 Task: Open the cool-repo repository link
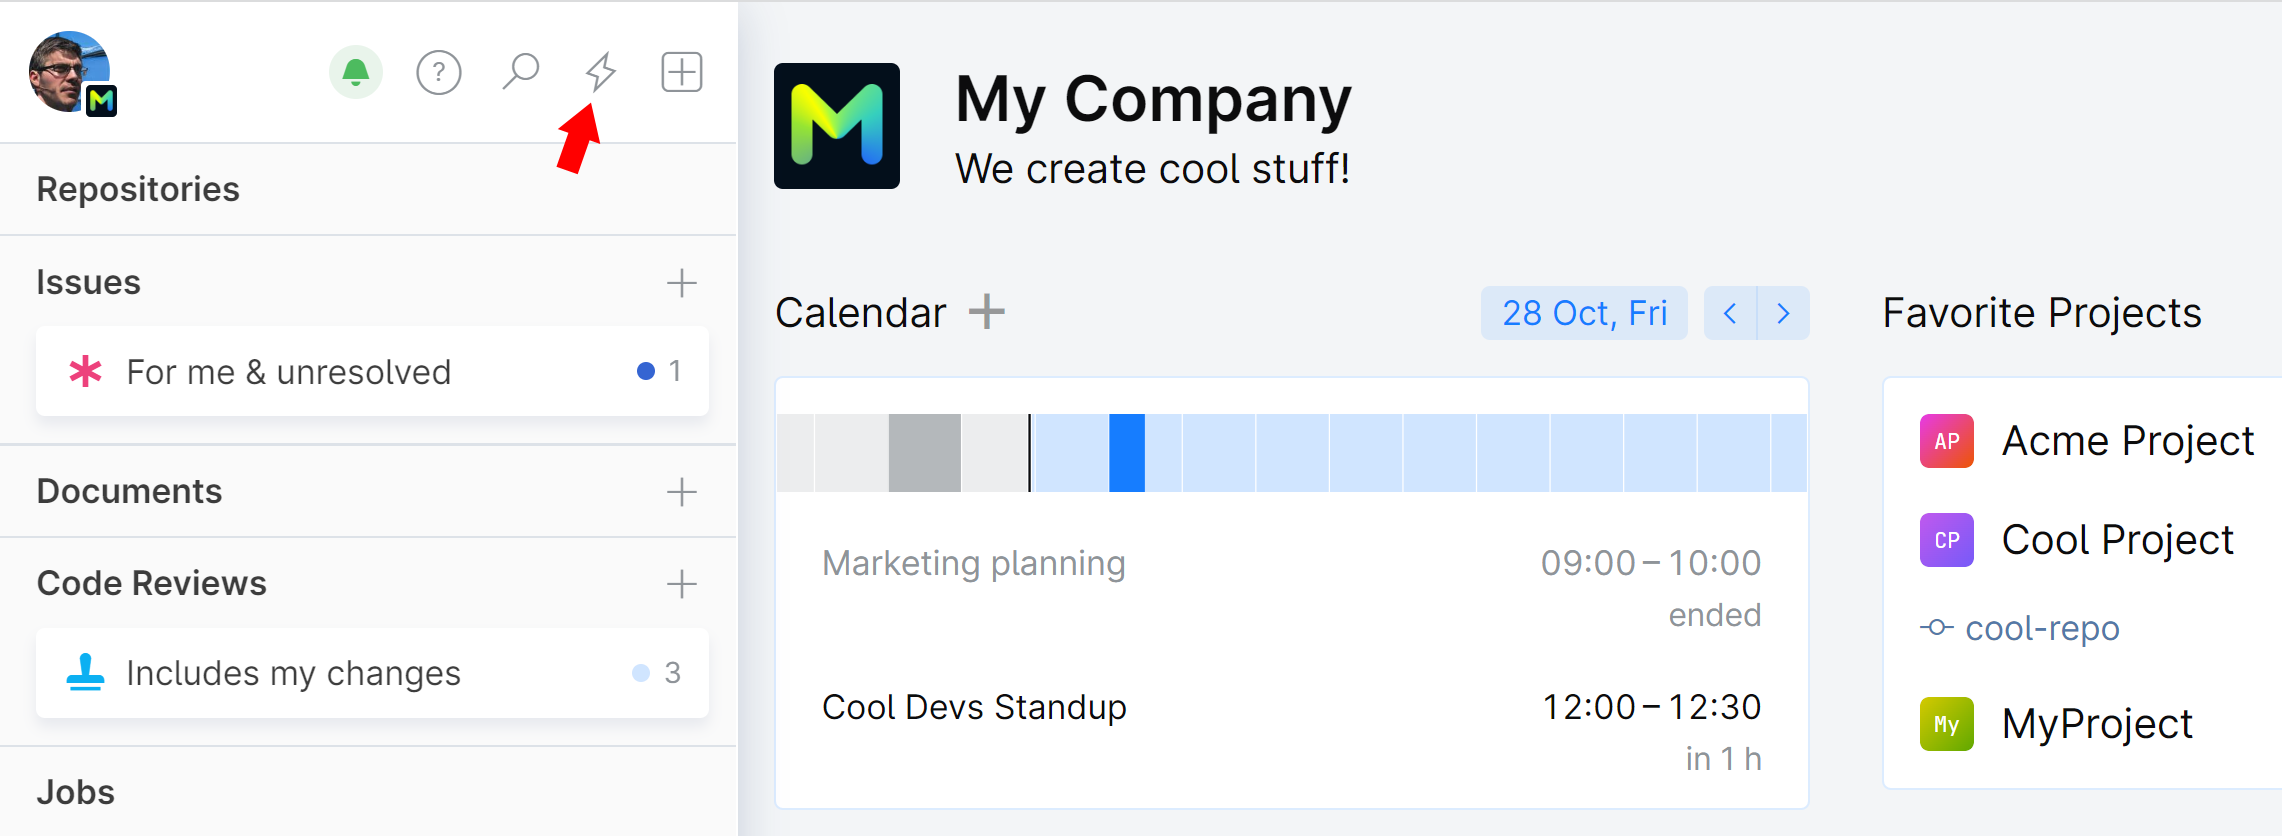pyautogui.click(x=2041, y=628)
